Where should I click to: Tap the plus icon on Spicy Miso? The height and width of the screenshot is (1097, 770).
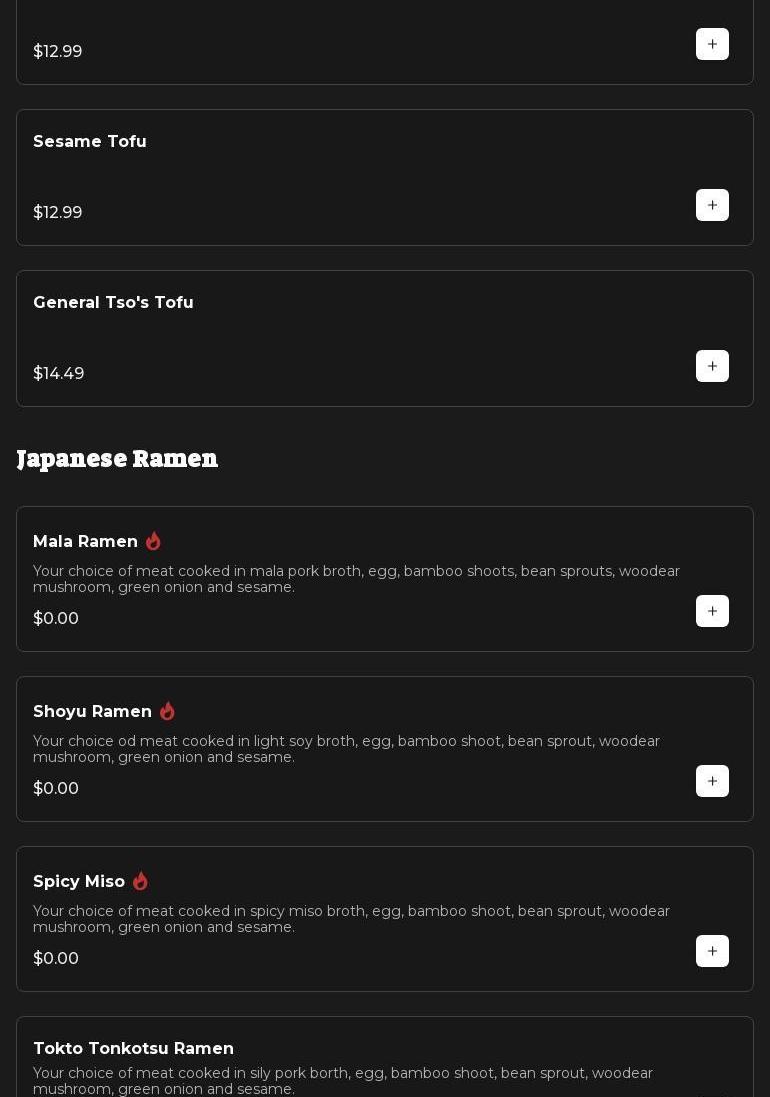712,951
